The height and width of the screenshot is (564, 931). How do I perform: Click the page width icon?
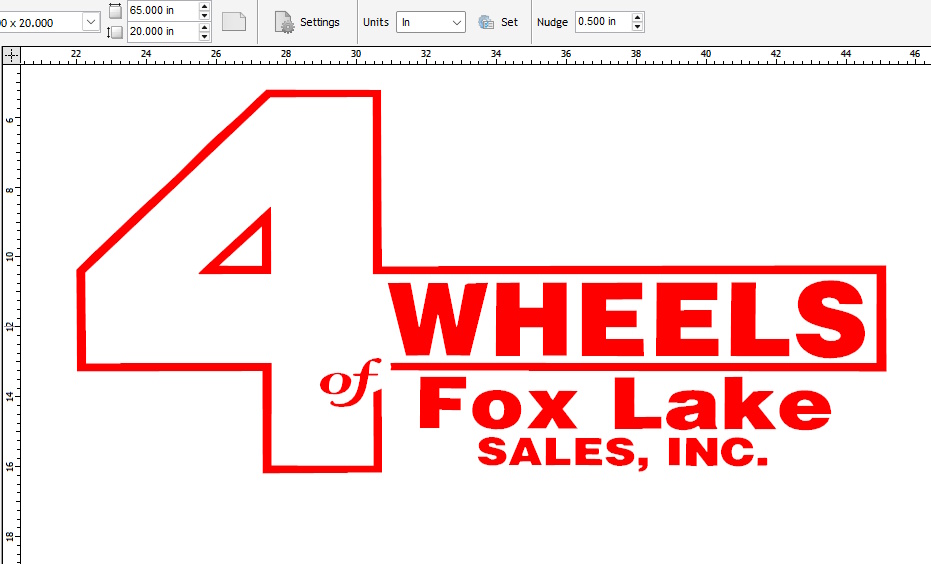click(x=115, y=11)
